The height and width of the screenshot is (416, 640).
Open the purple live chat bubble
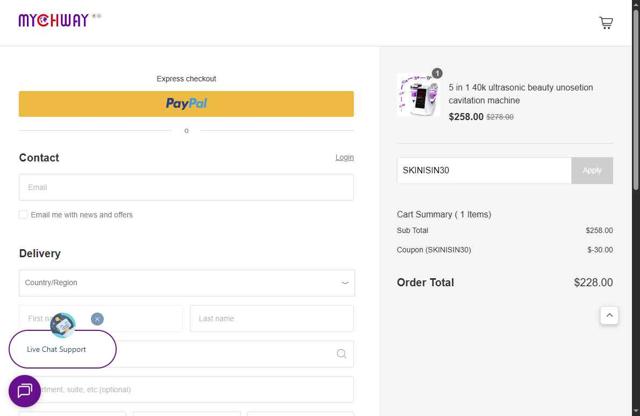[24, 391]
